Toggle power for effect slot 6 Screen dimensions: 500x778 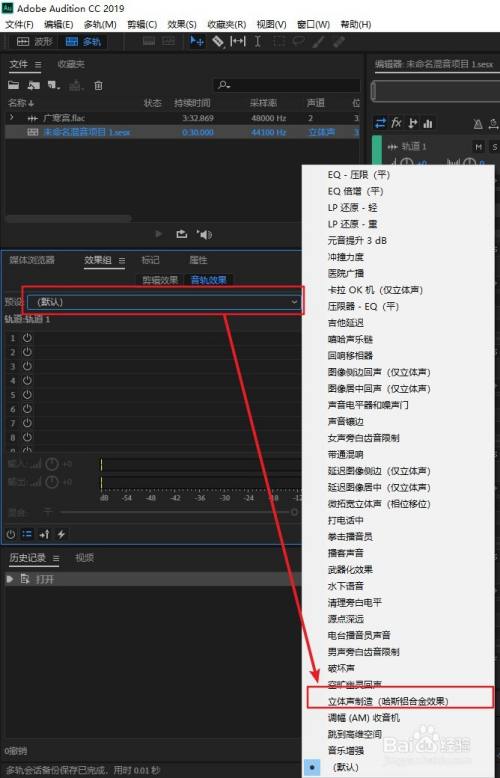click(27, 409)
